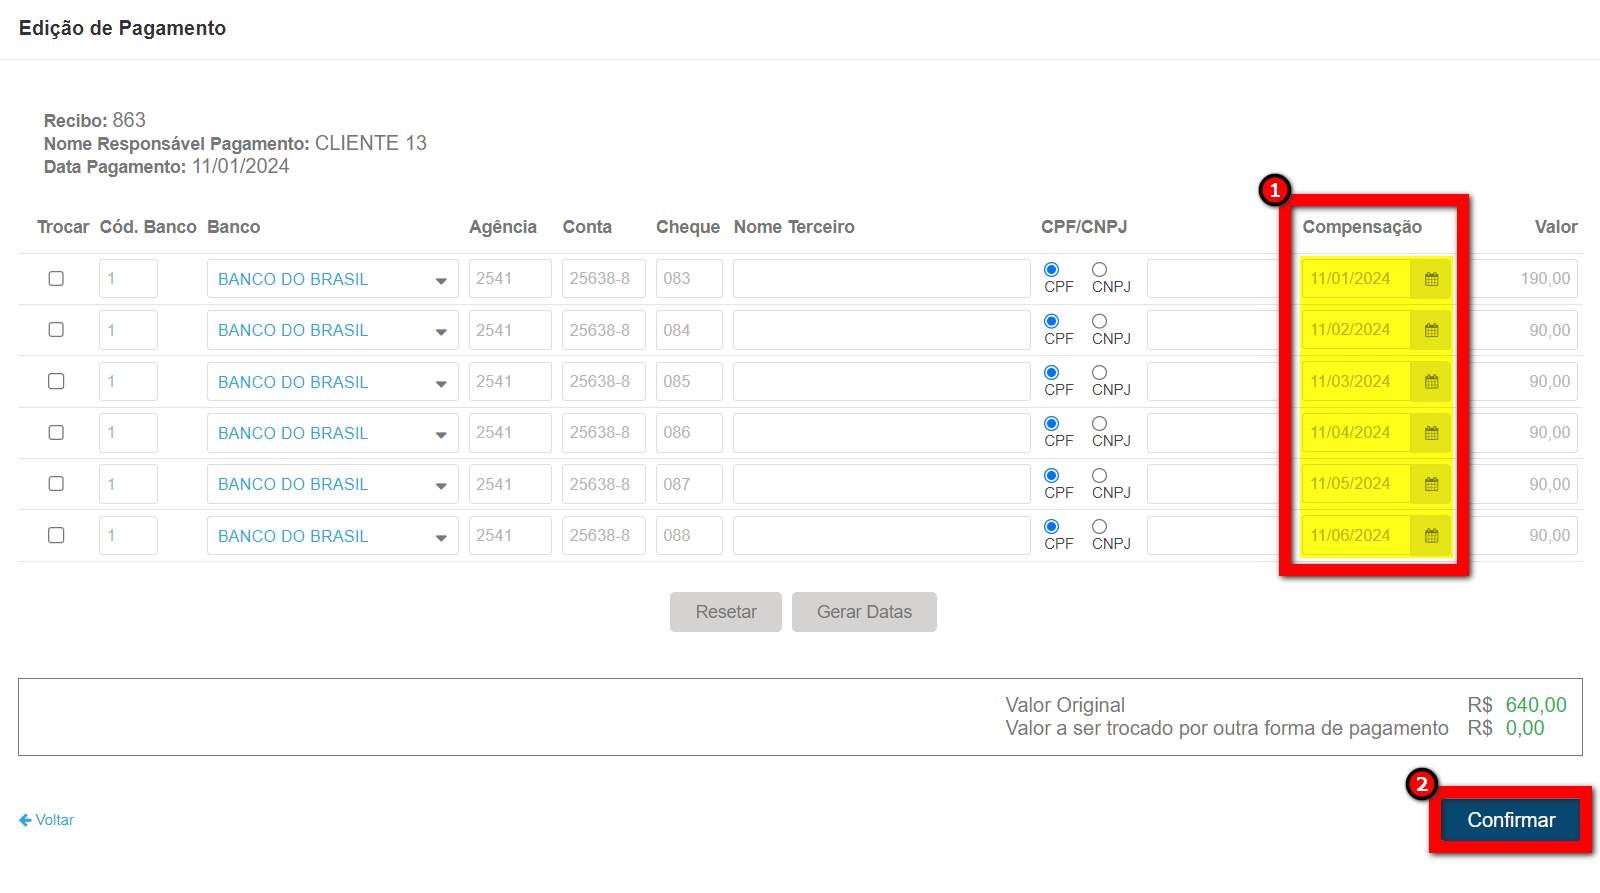Expand the Banco dropdown for cheque 085

[x=332, y=382]
